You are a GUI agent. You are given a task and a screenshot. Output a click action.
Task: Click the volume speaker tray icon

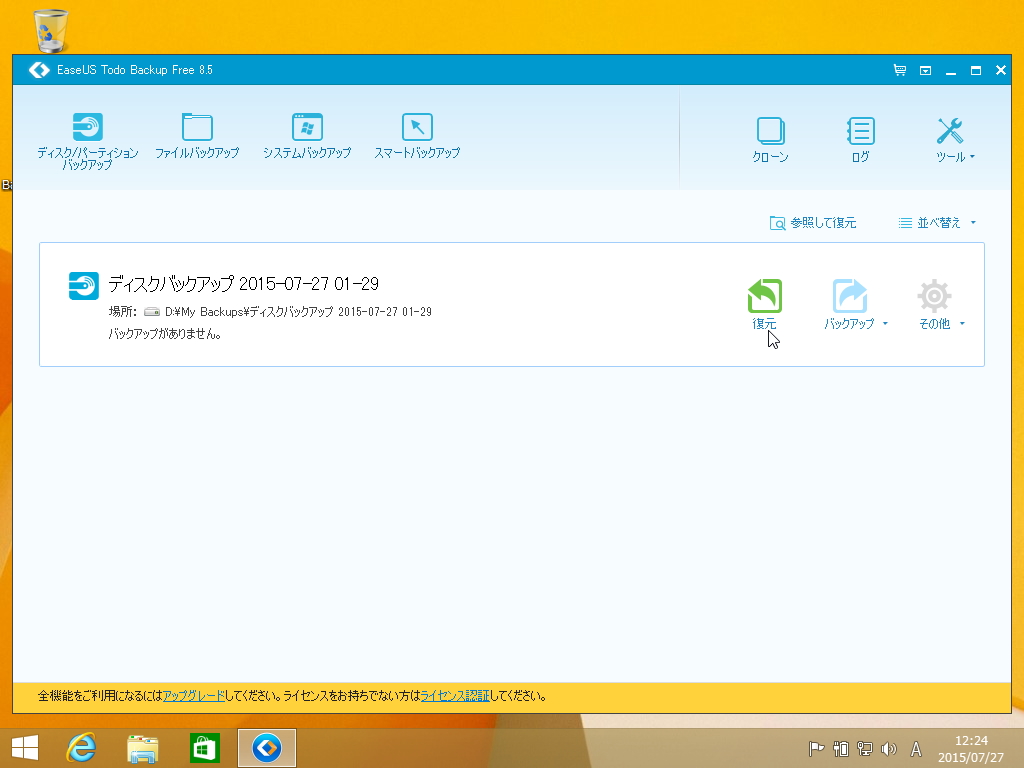coord(889,748)
